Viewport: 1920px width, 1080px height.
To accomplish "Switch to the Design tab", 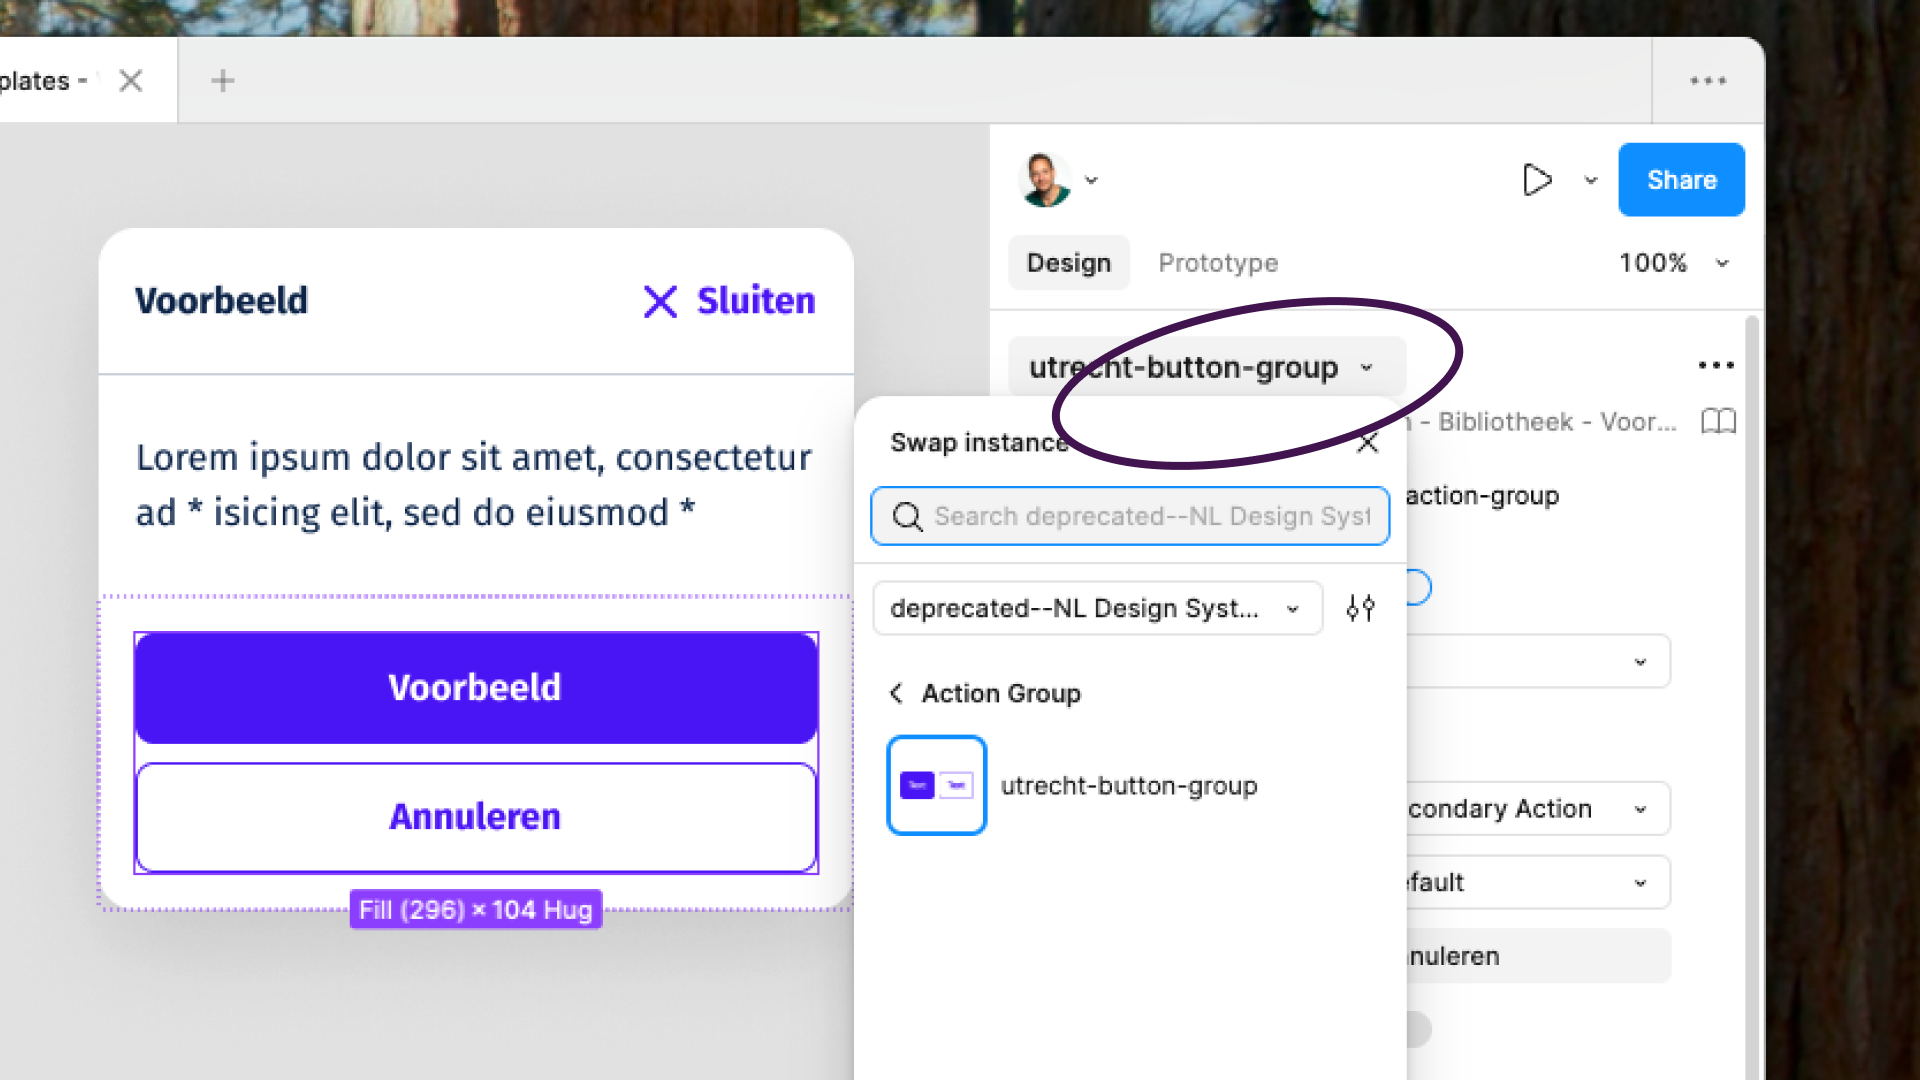I will [x=1068, y=263].
